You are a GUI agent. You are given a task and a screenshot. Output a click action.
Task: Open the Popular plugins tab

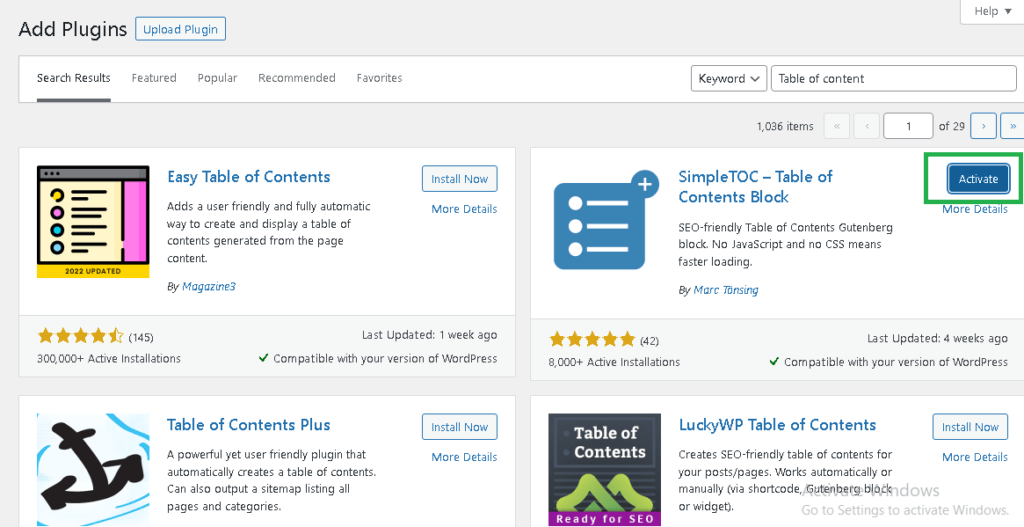(x=217, y=78)
